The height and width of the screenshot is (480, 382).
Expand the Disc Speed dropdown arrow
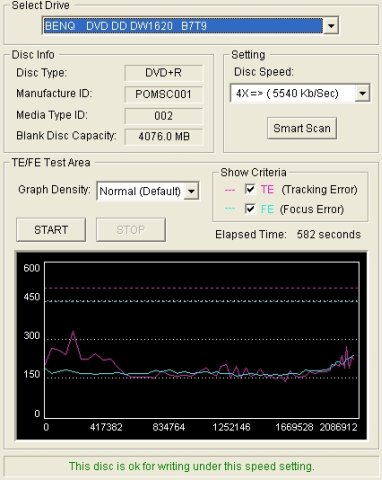(362, 93)
